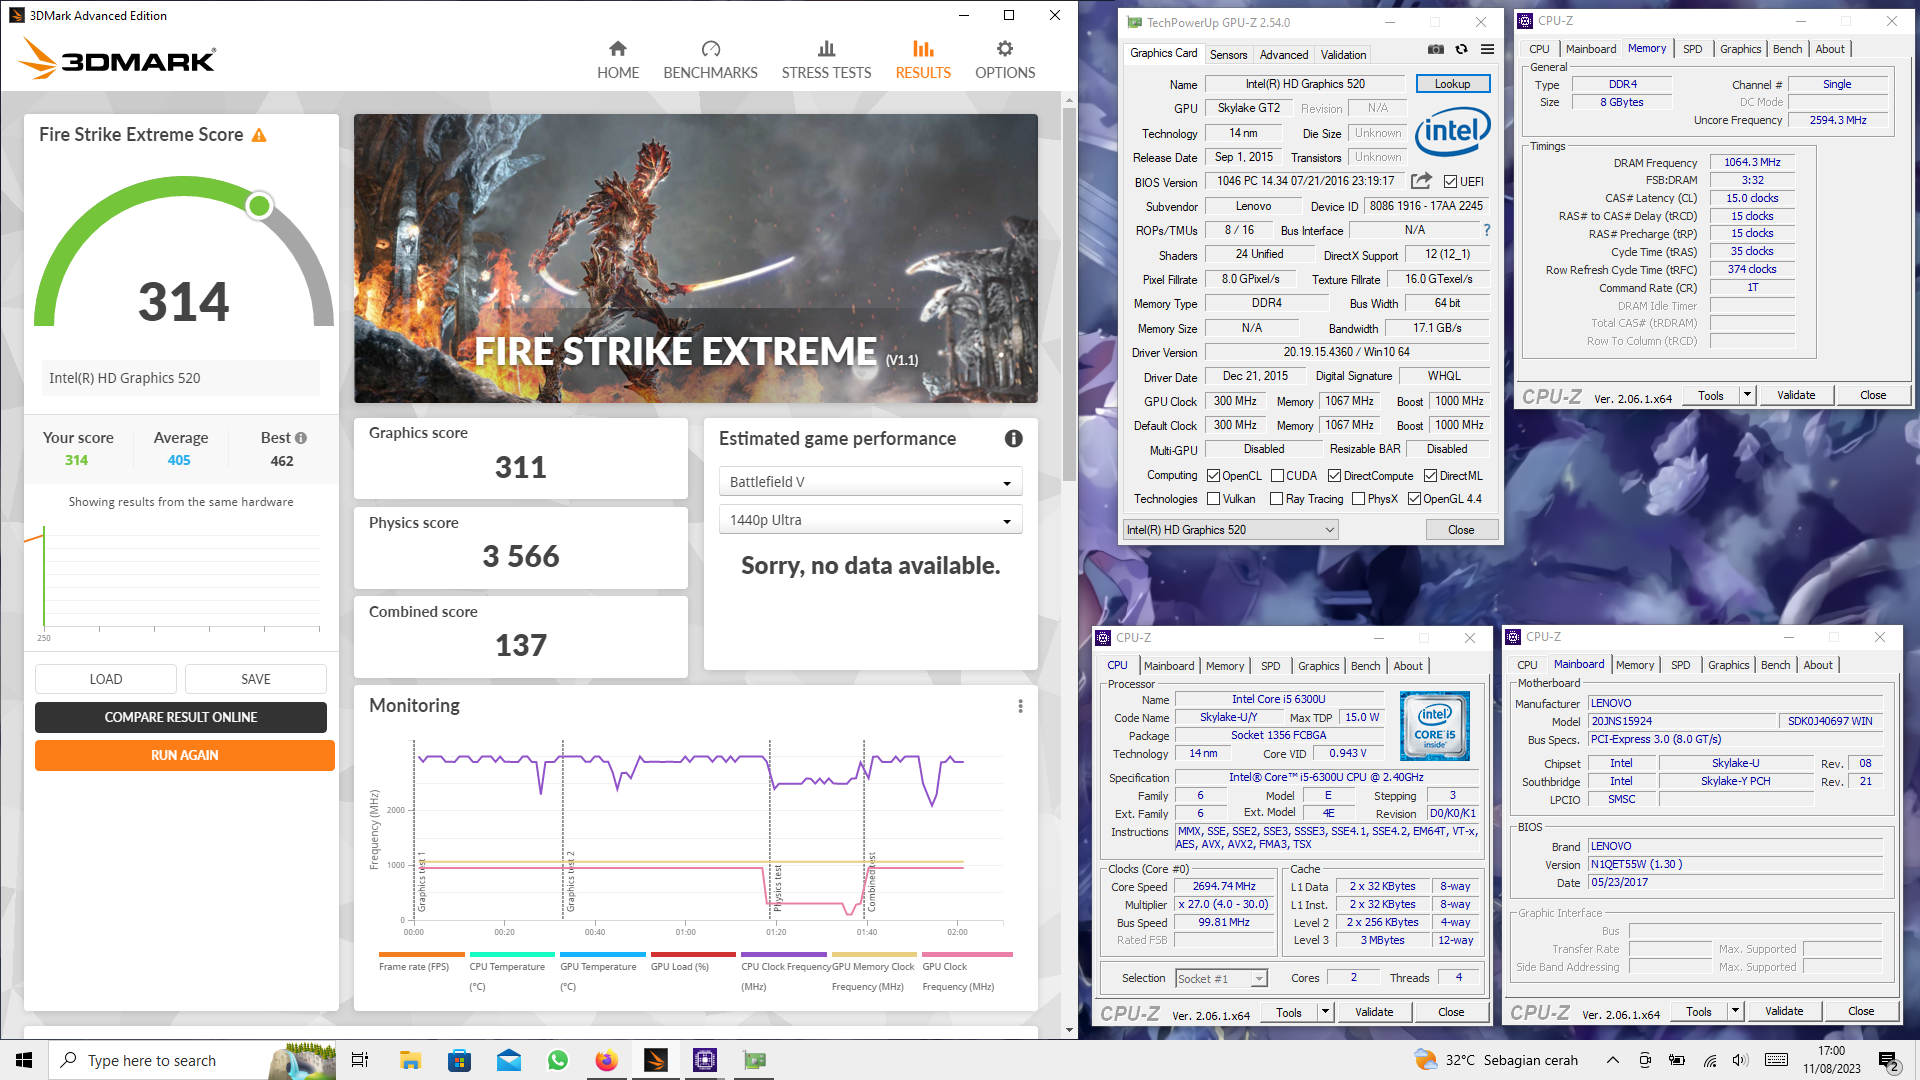Toggle DirectML checkbox in GPU-Z
The image size is (1920, 1080).
click(x=1430, y=476)
